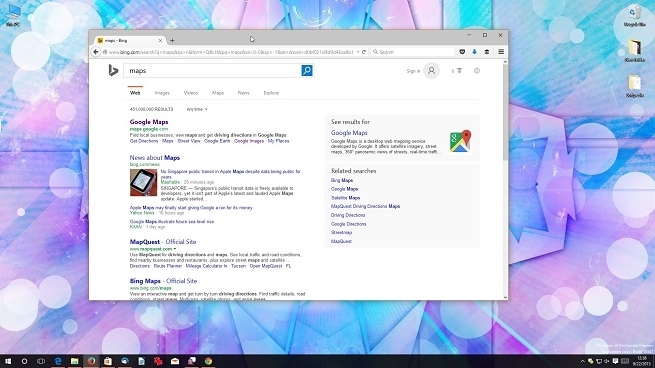Open the Google Maps result title
Viewport: 655px width, 368px height.
pyautogui.click(x=149, y=122)
